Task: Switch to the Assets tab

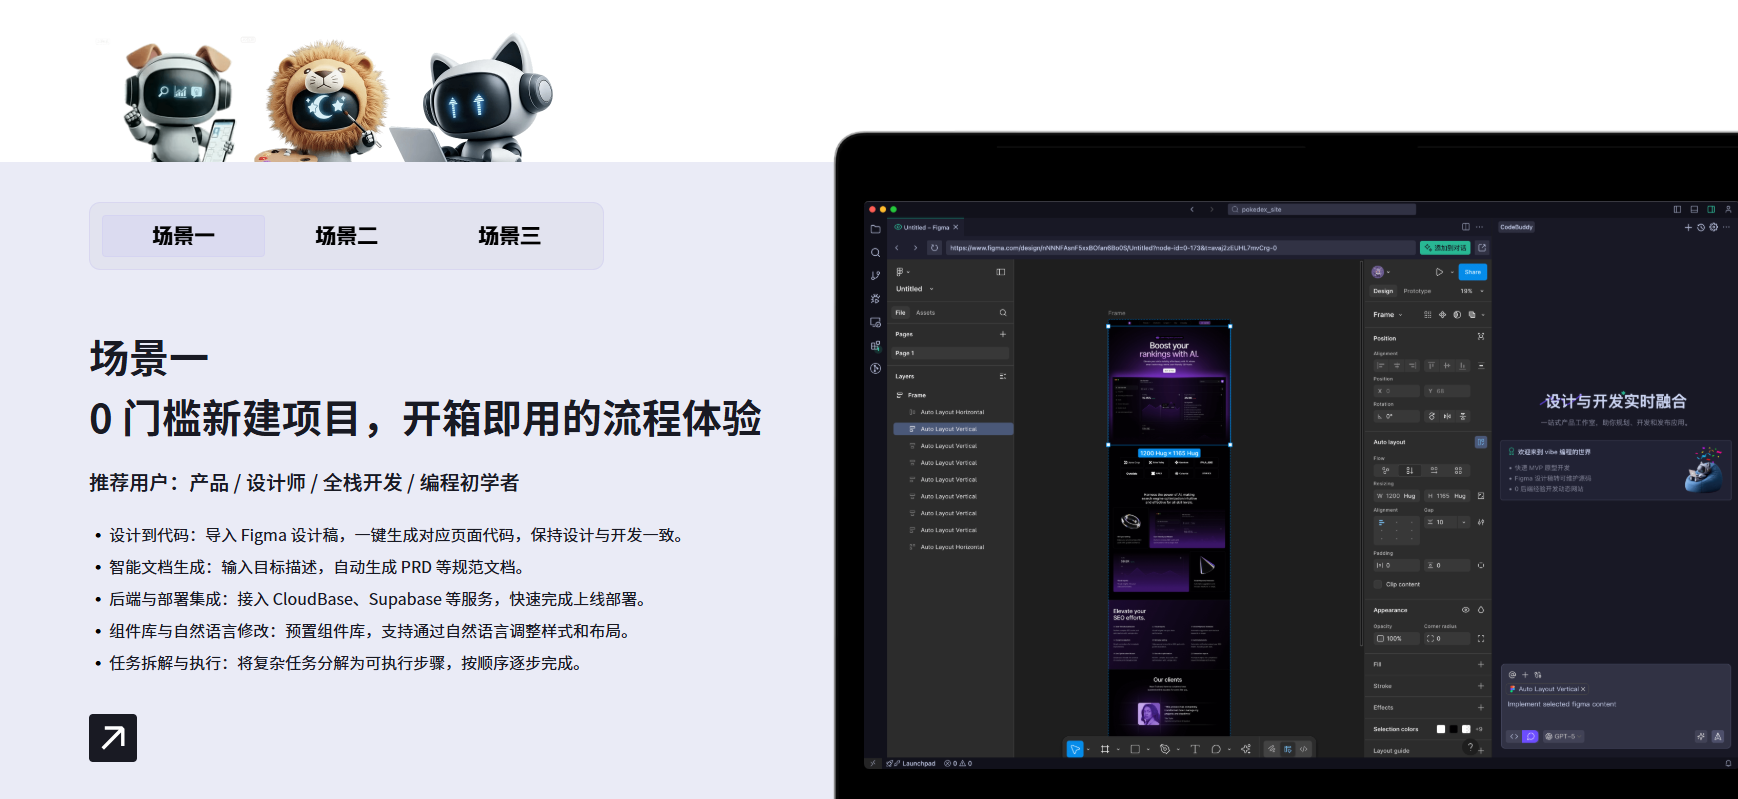Action: [x=925, y=313]
